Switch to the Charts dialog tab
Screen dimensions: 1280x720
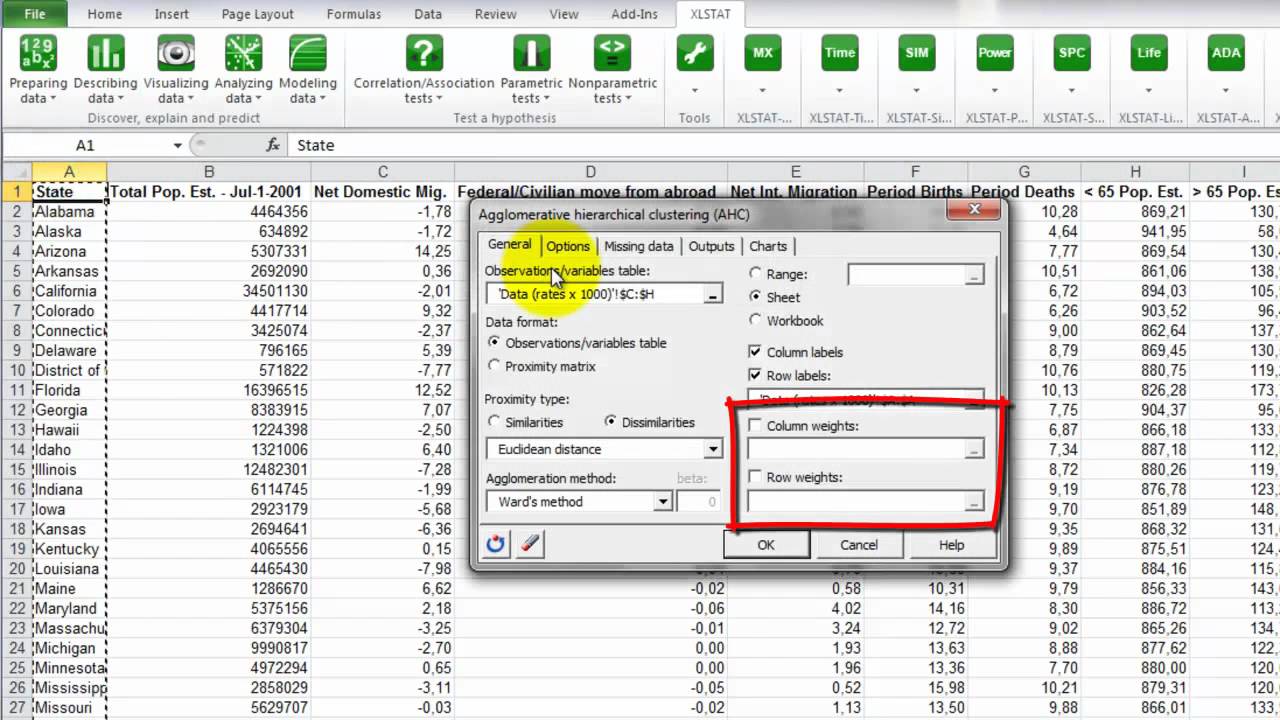(x=768, y=246)
